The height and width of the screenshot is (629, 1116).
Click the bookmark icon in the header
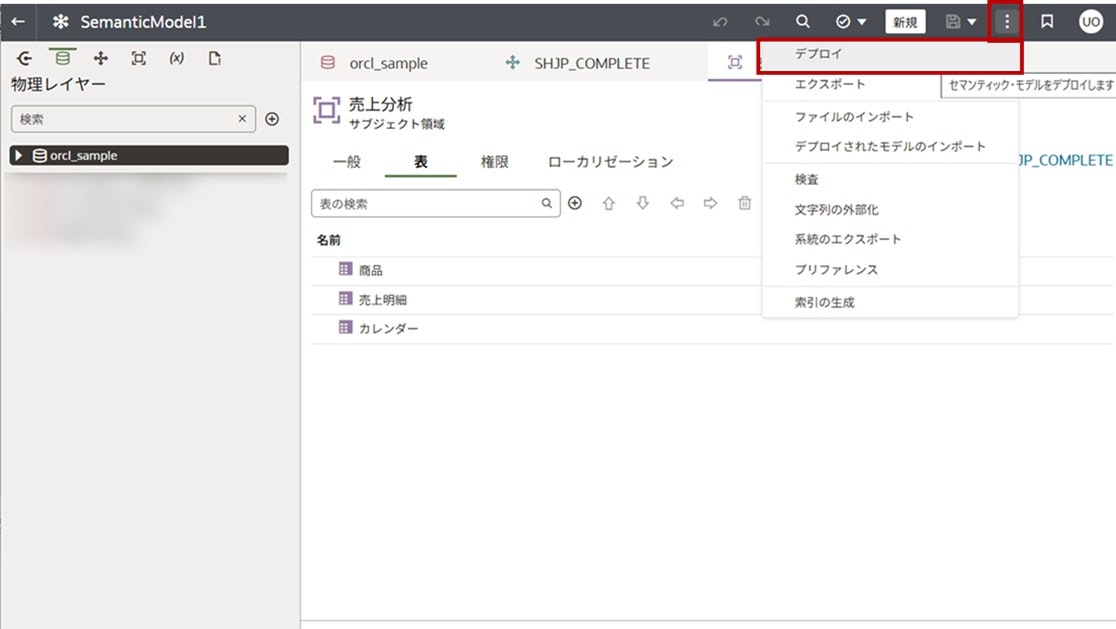click(1047, 21)
